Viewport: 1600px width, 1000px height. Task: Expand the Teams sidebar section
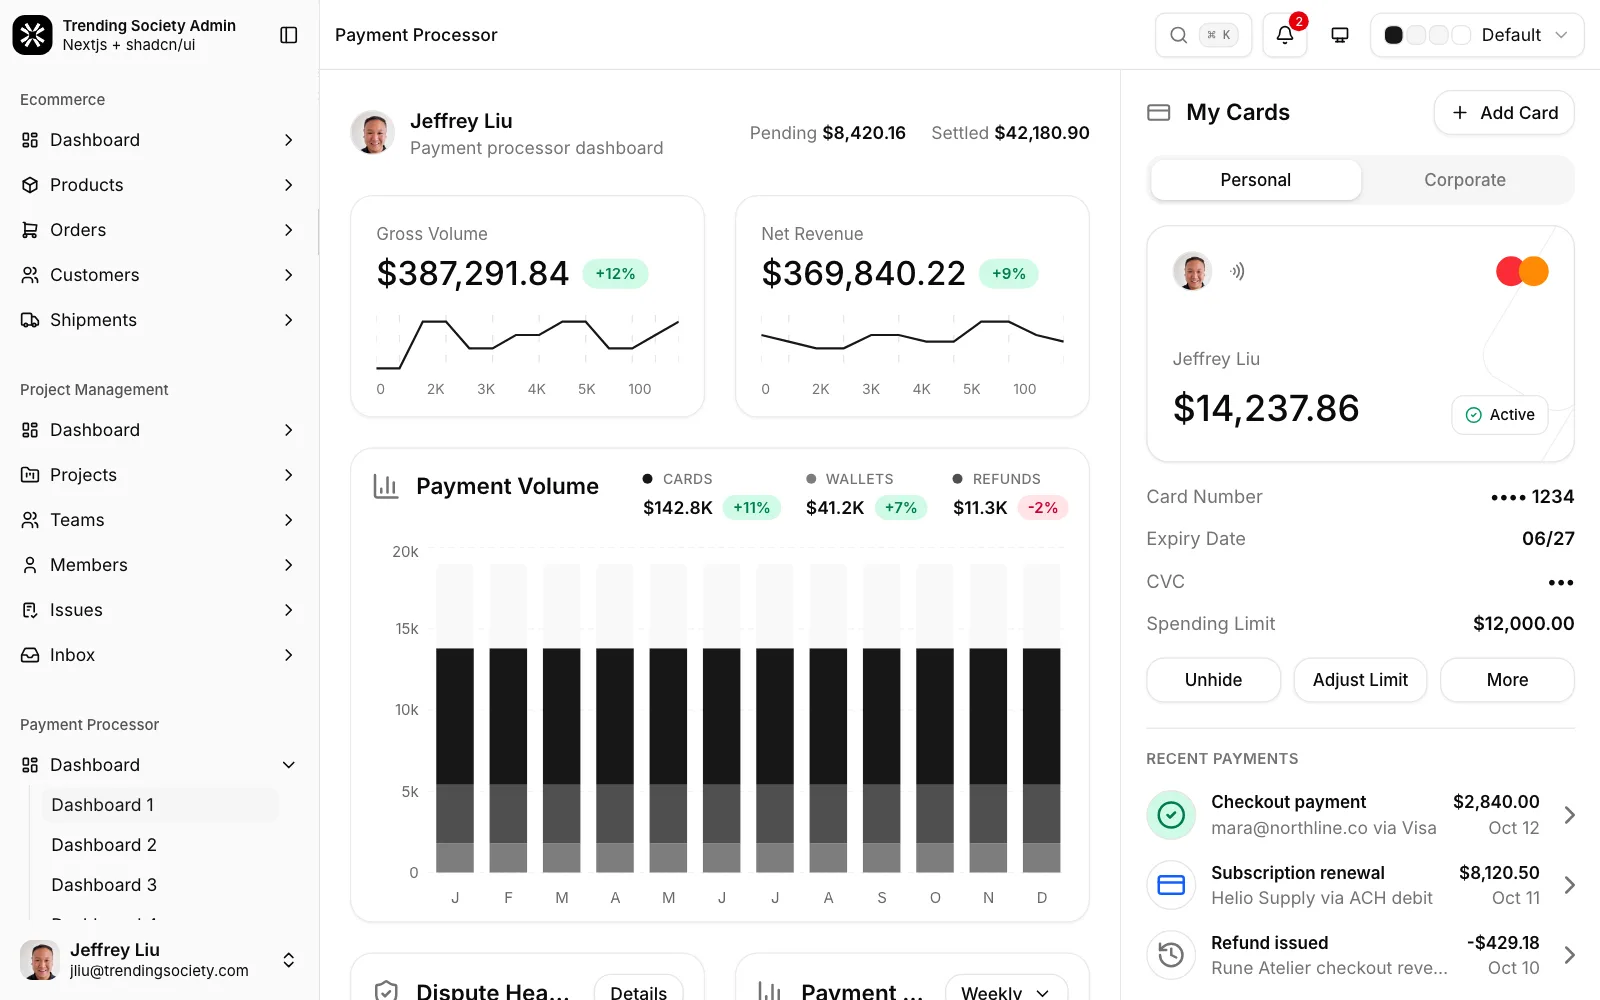tap(288, 520)
